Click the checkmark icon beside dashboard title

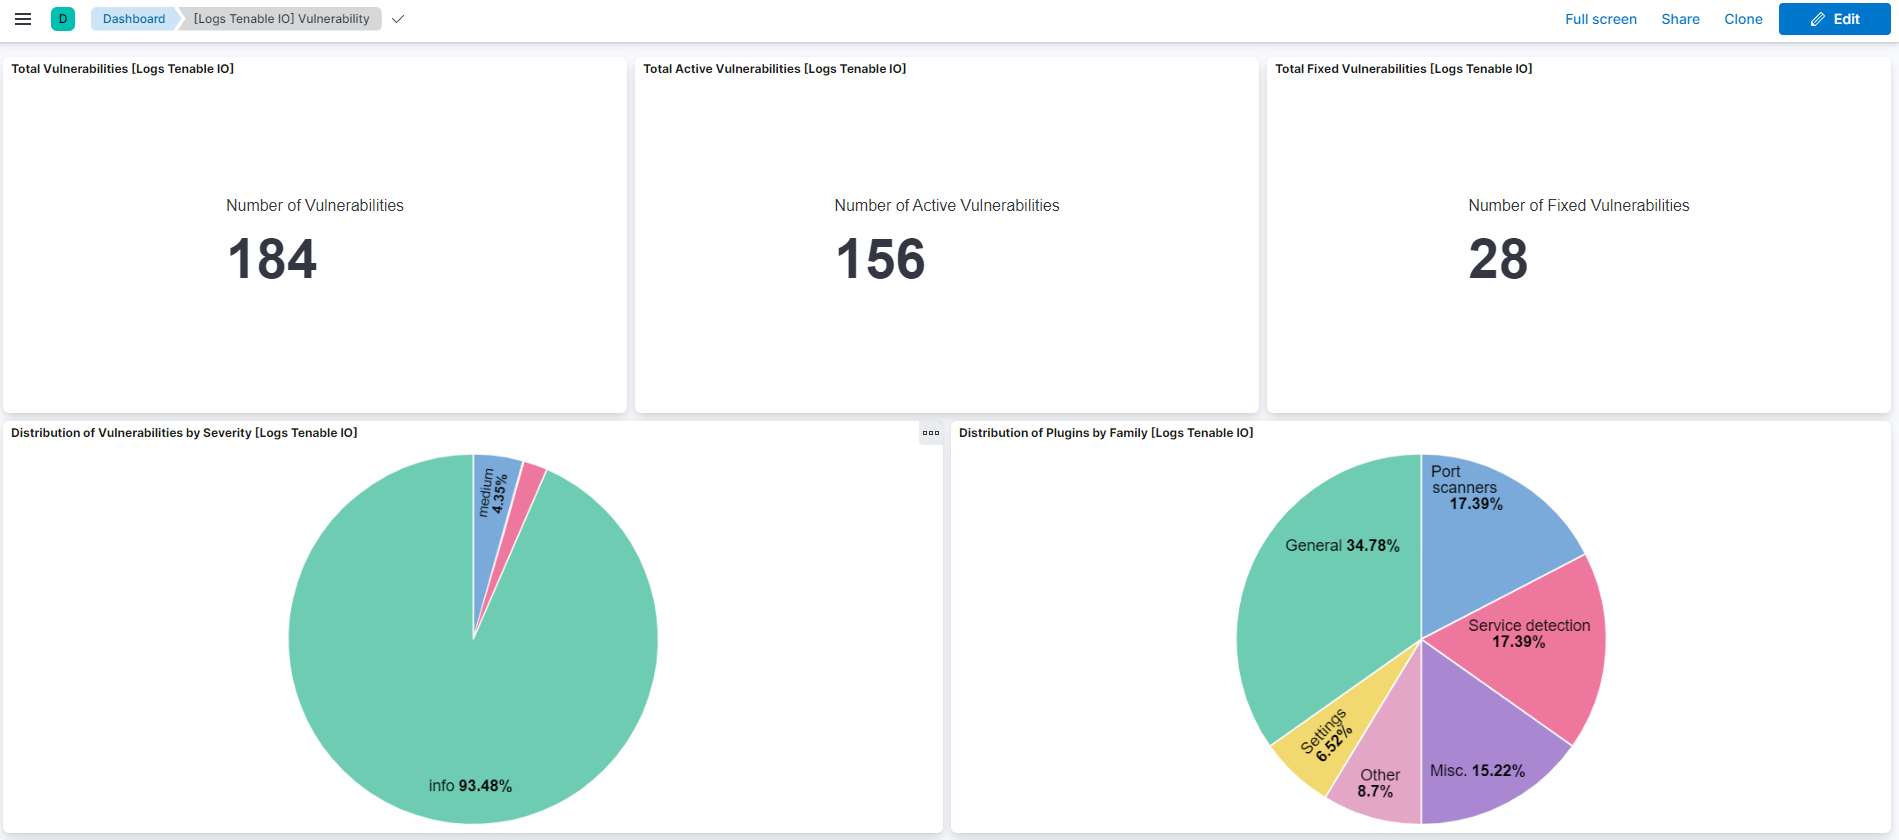point(398,19)
